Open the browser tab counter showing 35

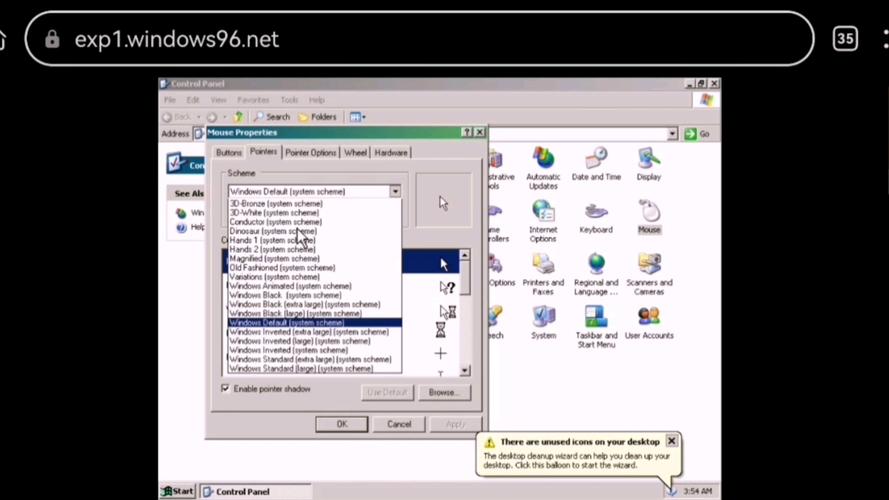[x=845, y=39]
